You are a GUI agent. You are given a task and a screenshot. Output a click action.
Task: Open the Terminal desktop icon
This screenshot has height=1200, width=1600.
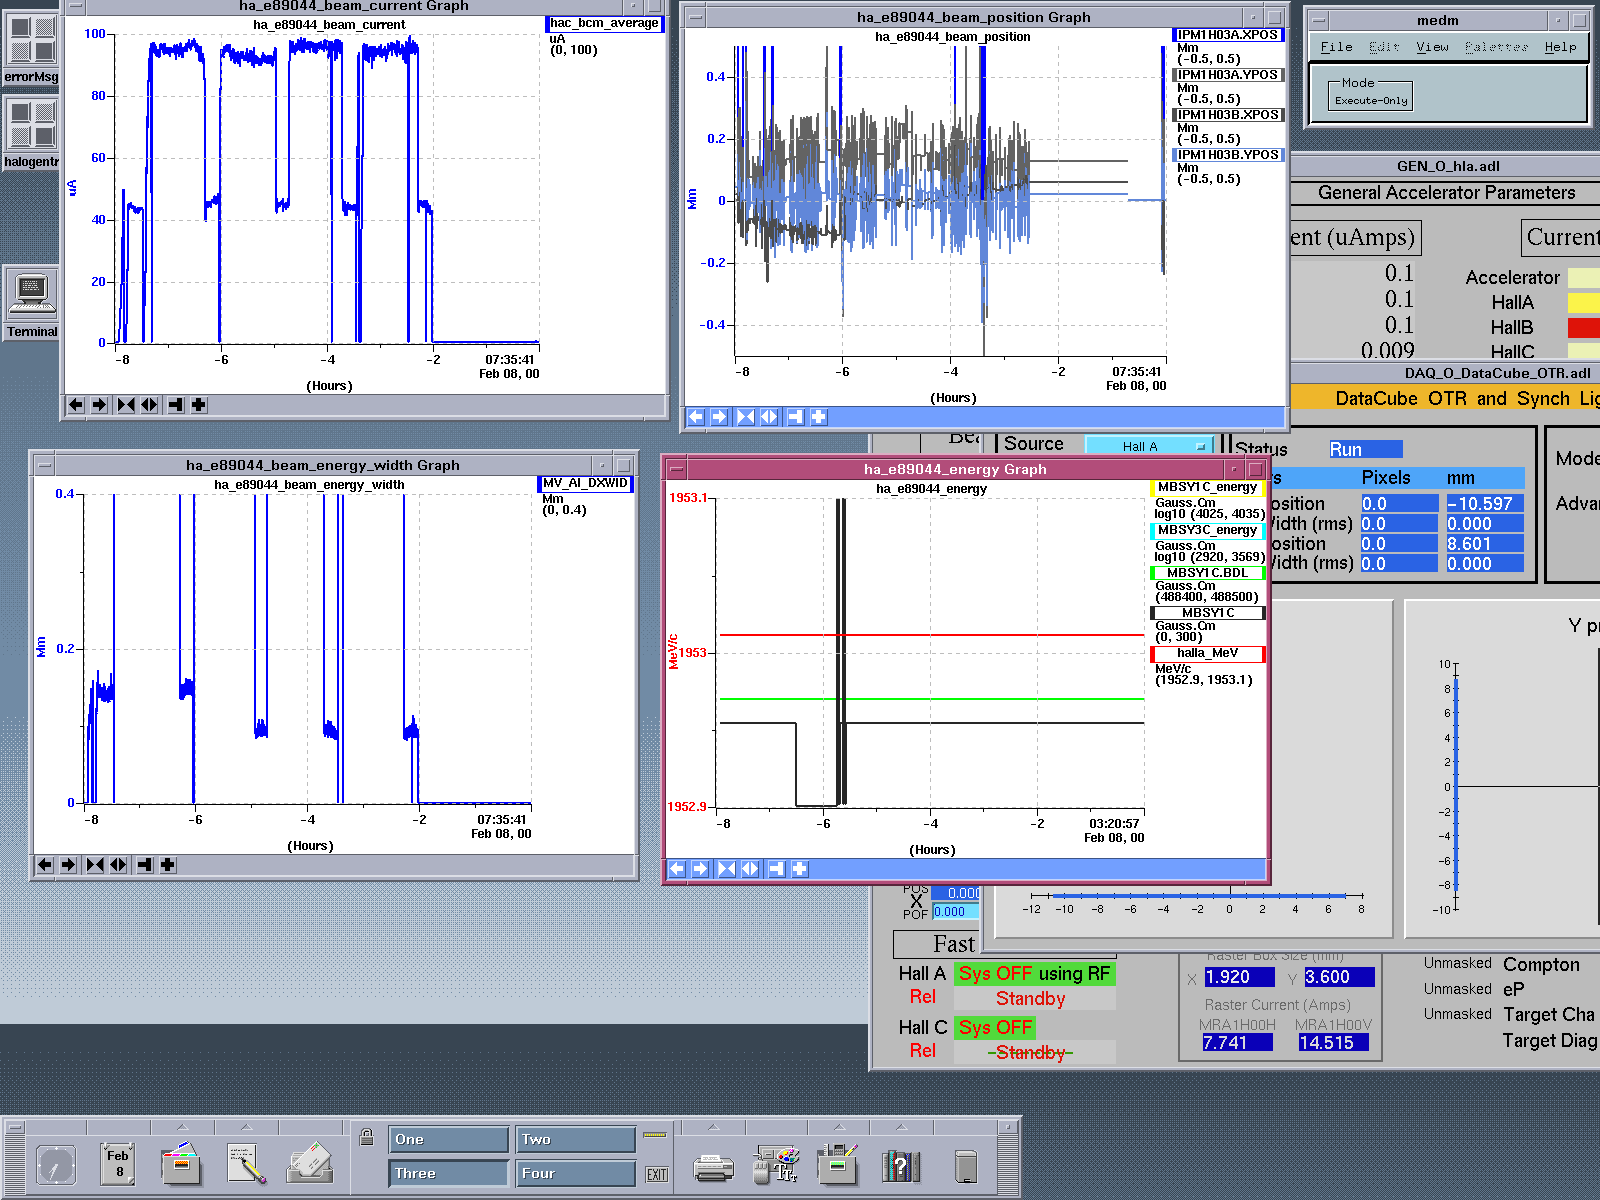[x=31, y=295]
